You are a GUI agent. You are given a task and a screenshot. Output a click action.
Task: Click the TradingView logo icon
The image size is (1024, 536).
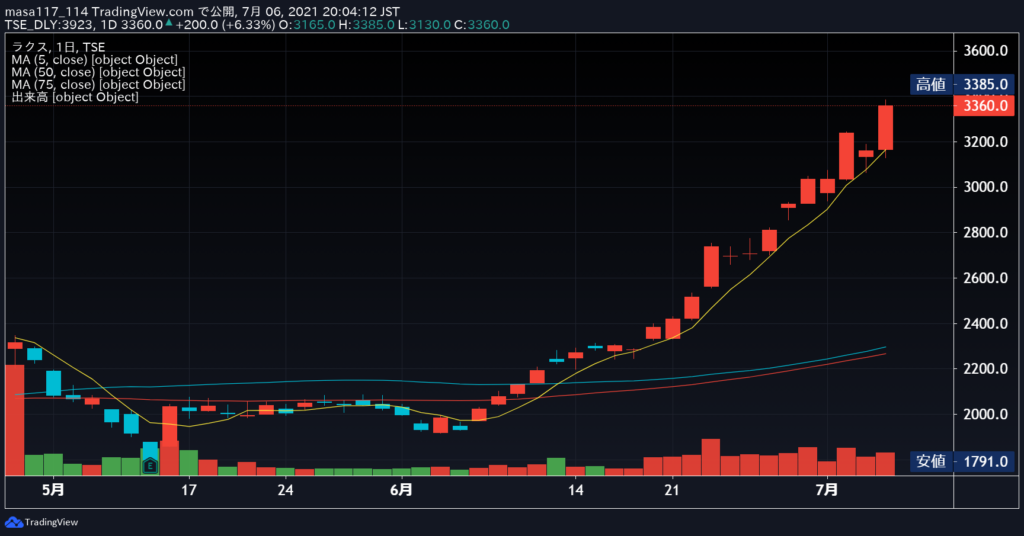13,522
